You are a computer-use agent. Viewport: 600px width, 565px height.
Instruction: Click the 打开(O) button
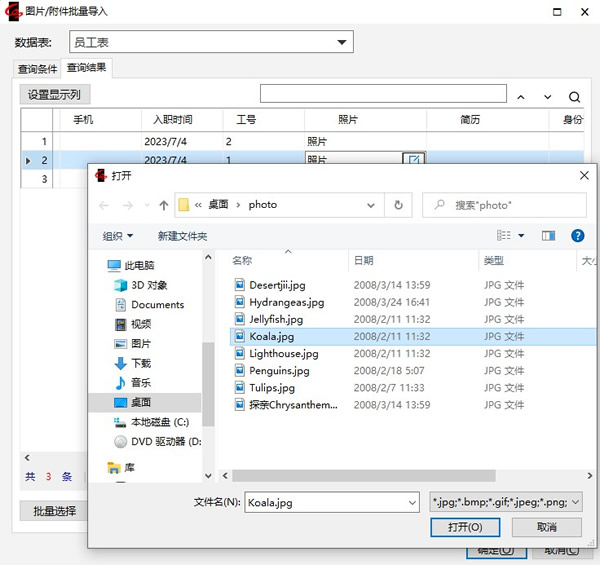tap(465, 527)
